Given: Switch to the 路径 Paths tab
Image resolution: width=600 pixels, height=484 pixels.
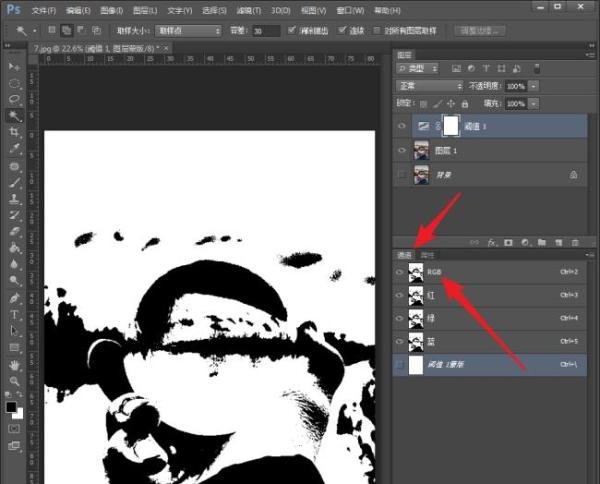Looking at the screenshot, I should coord(427,255).
